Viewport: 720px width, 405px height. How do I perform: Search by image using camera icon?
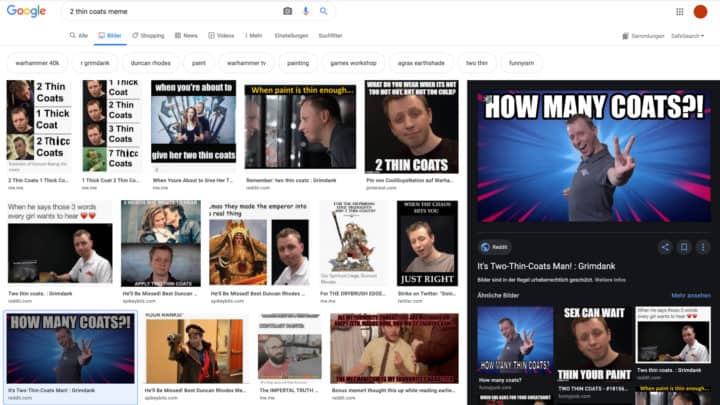click(x=287, y=11)
